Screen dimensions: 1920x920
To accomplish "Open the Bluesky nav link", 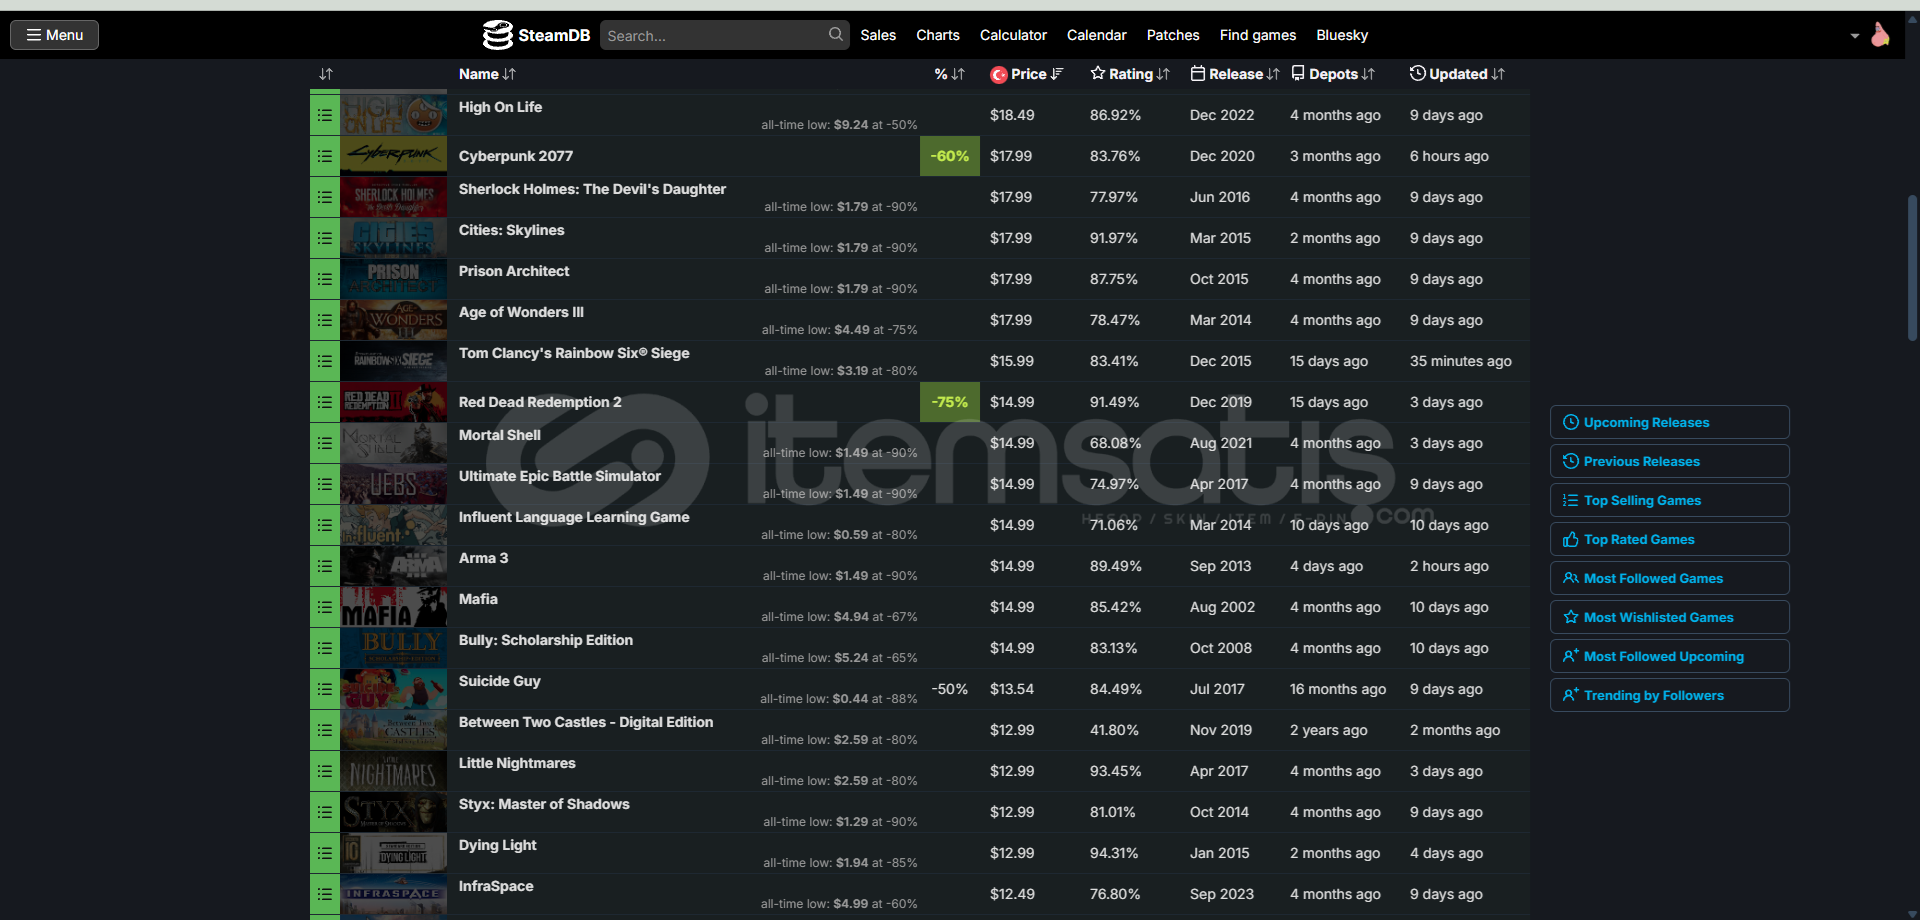I will 1342,35.
